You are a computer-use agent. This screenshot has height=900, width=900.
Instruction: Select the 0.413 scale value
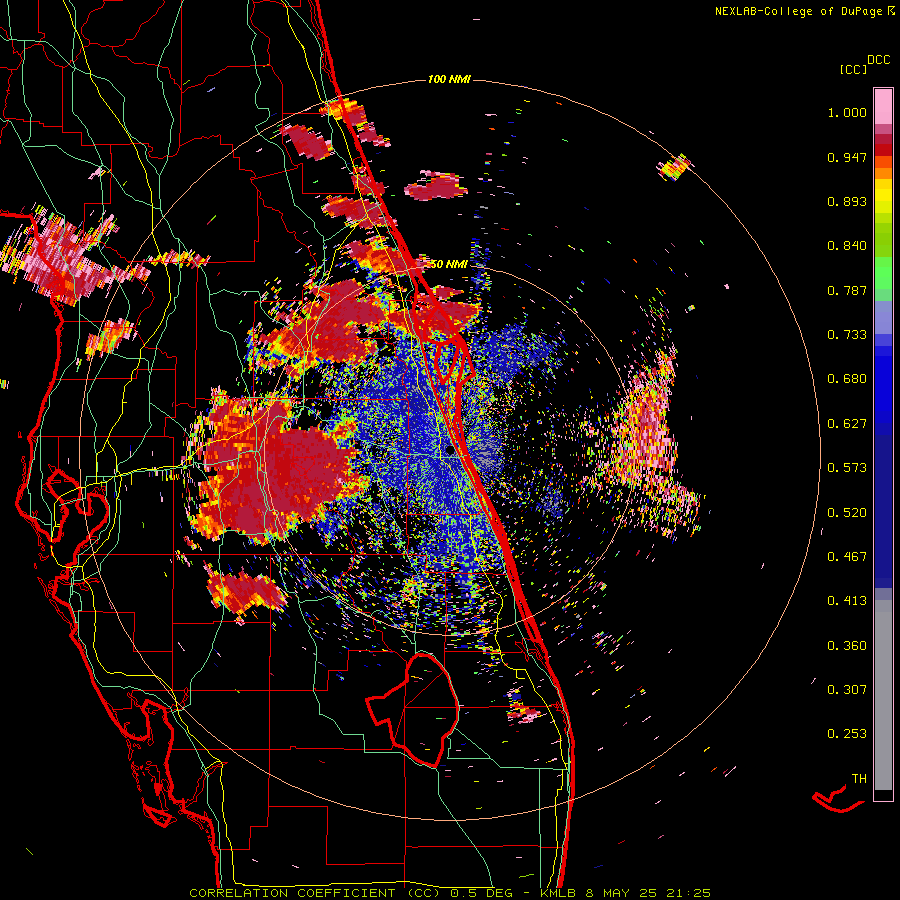tap(847, 601)
